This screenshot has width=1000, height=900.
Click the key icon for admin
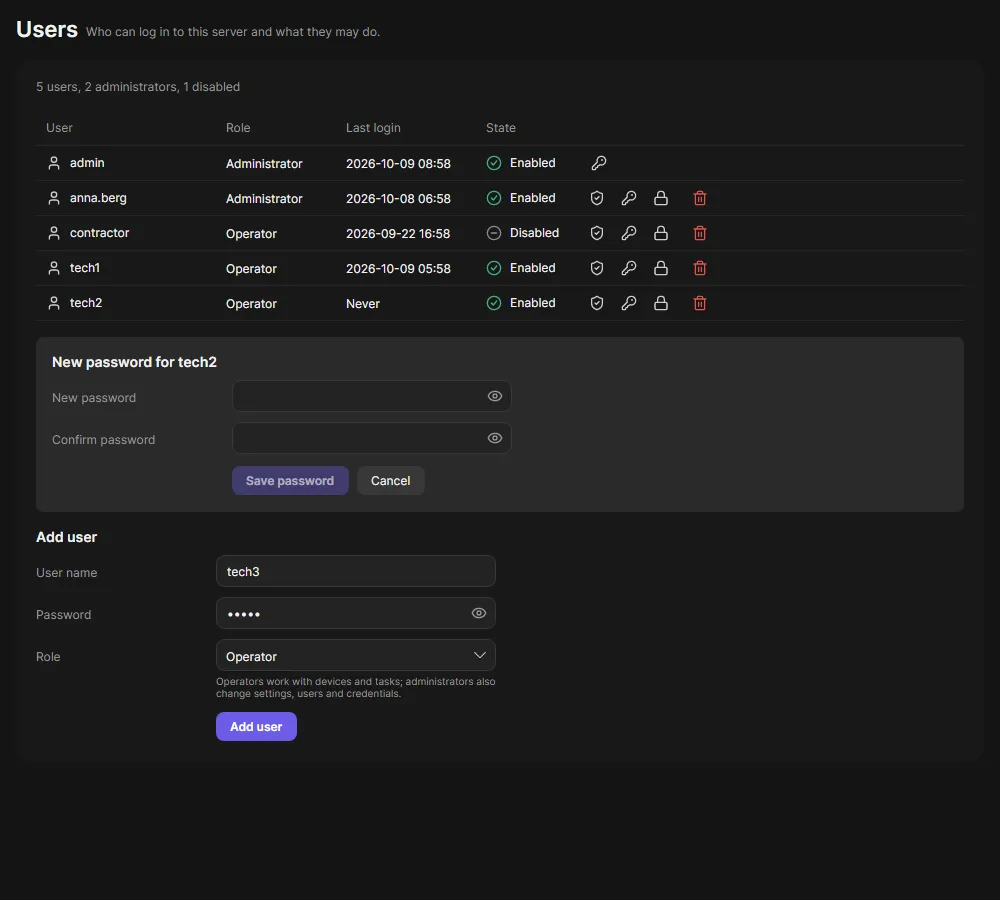(x=598, y=163)
